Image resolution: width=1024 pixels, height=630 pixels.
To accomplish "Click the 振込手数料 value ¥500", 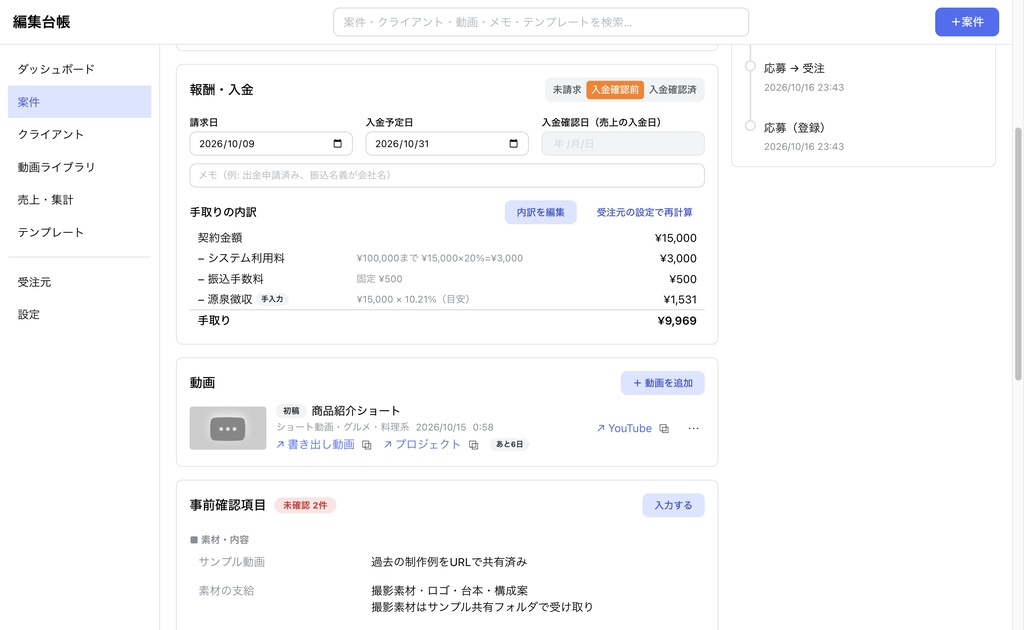I will click(x=683, y=279).
